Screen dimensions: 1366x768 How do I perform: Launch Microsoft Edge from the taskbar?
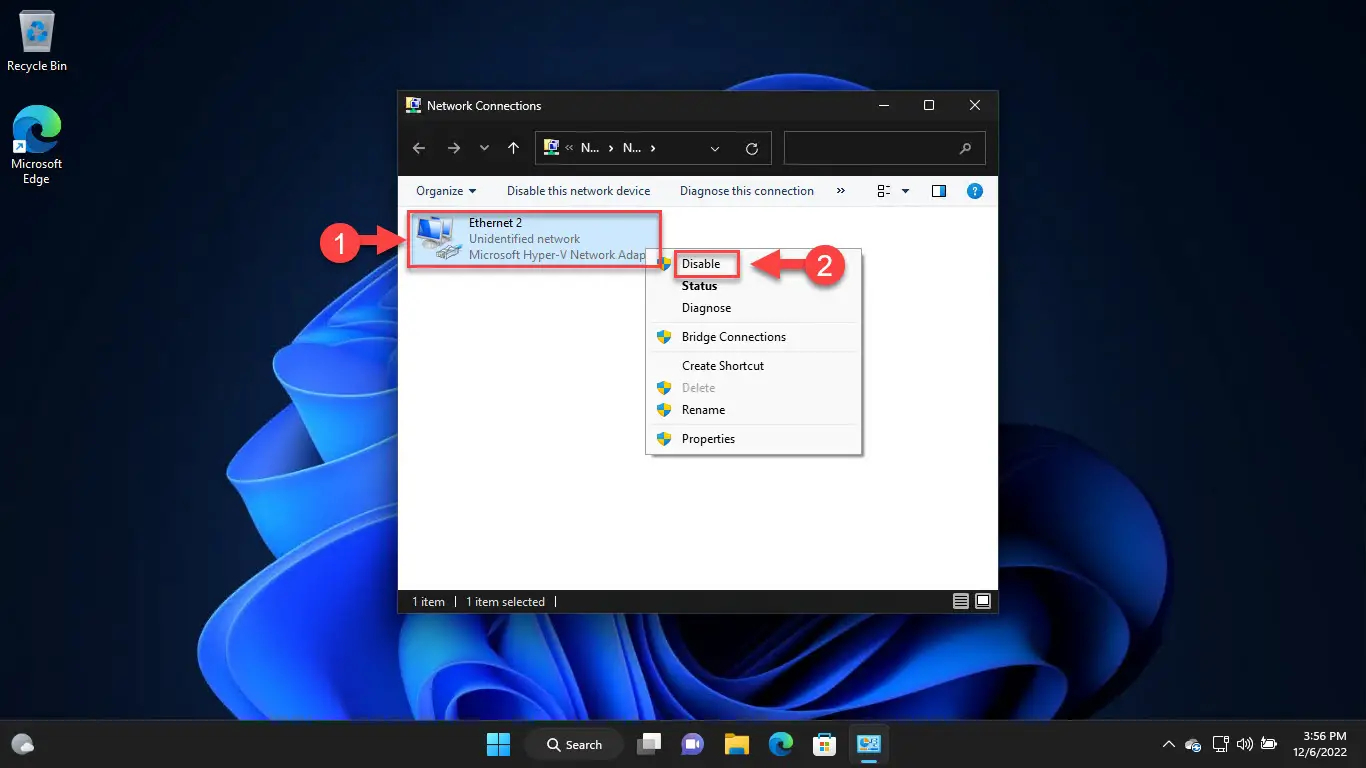781,744
